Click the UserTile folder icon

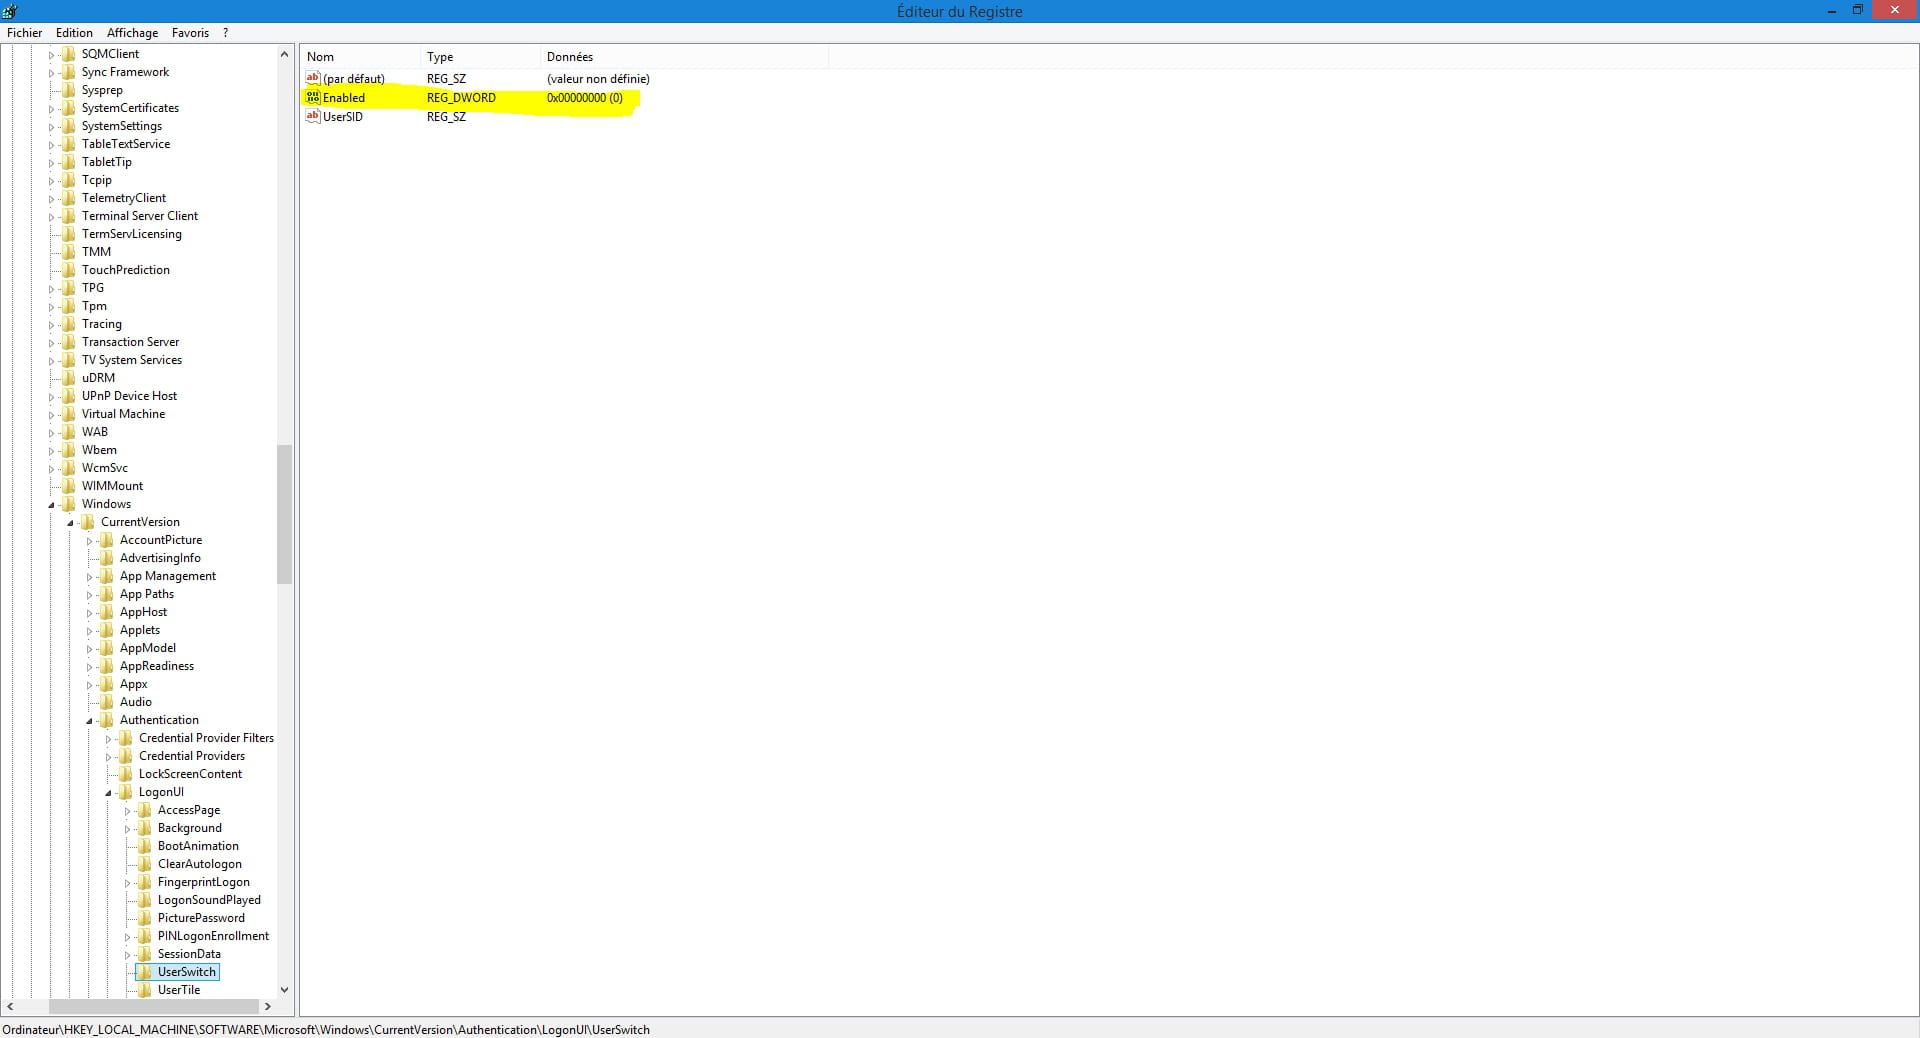click(x=144, y=990)
